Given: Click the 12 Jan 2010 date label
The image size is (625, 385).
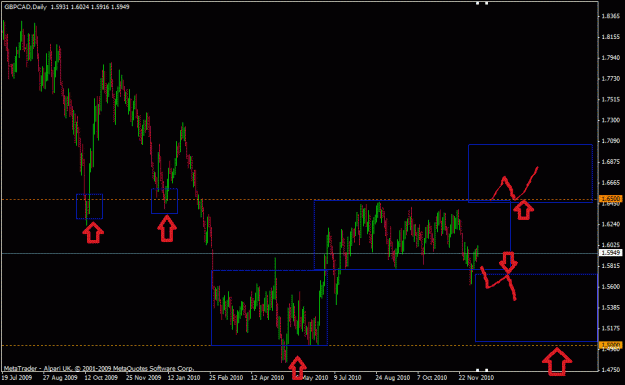Looking at the screenshot, I should (x=184, y=377).
